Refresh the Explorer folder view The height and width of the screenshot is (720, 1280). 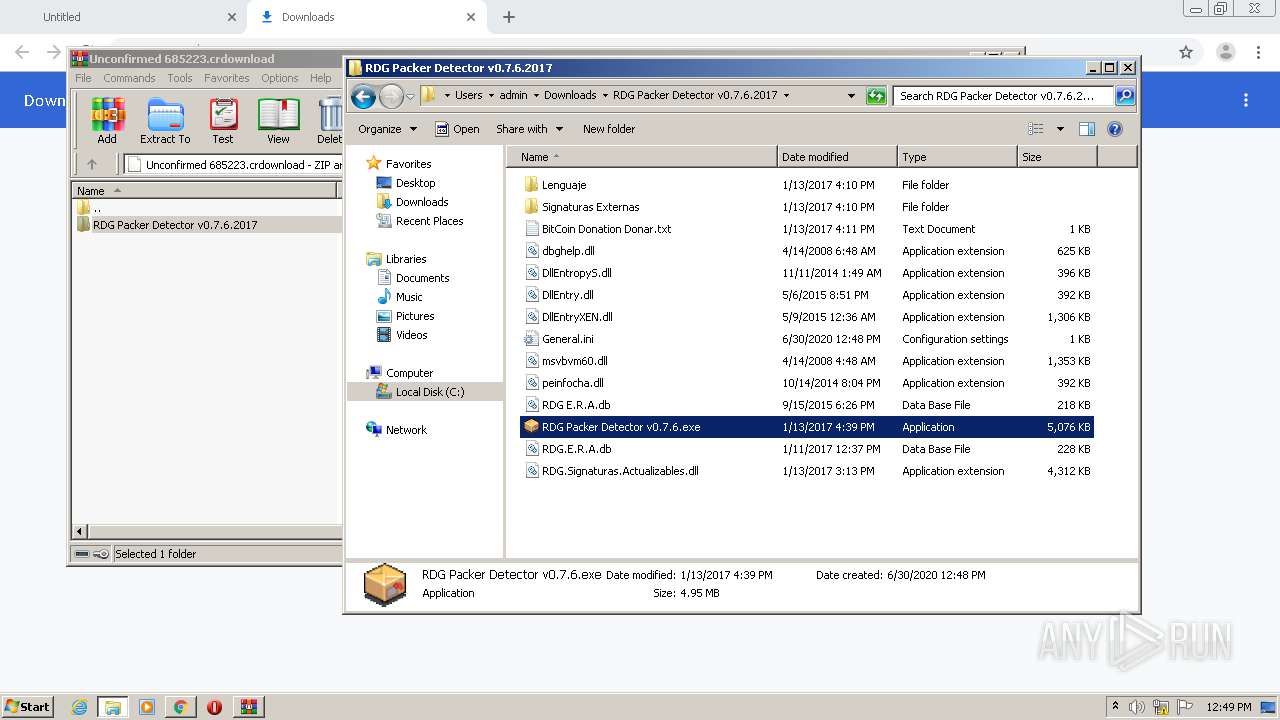pos(876,96)
